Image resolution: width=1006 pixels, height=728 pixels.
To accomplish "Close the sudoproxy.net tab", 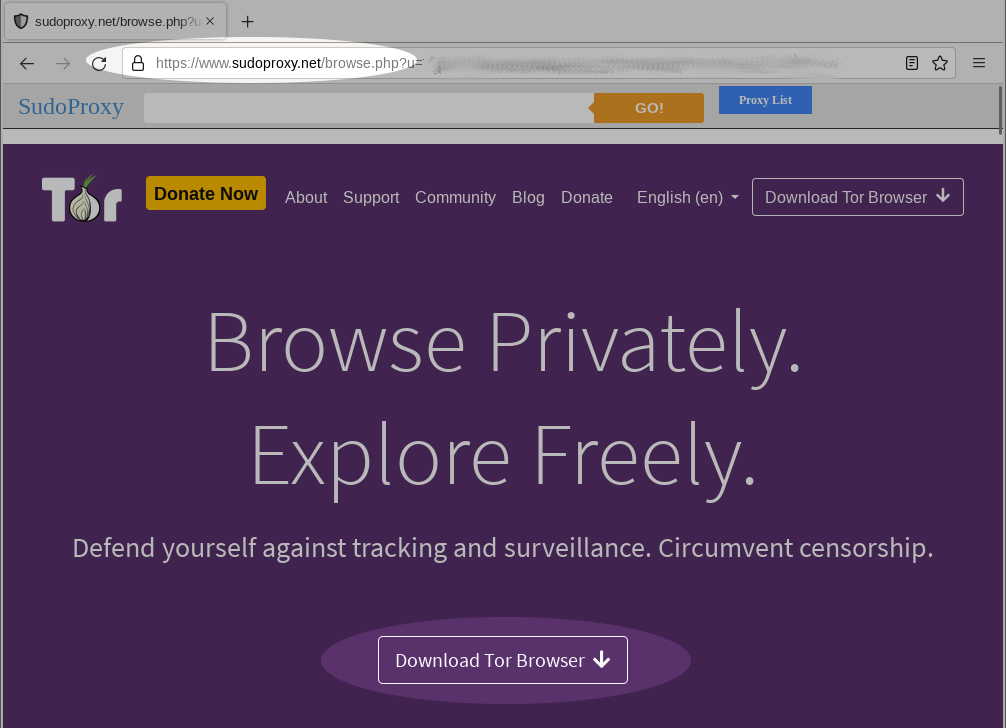I will [x=210, y=21].
